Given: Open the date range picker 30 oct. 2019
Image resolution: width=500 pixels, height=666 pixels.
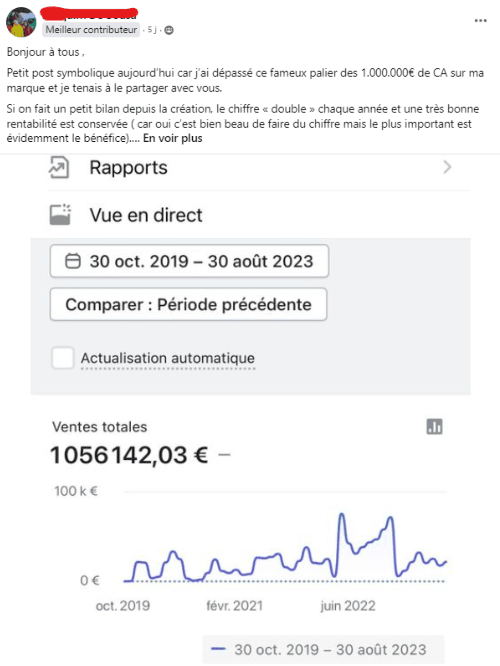Looking at the screenshot, I should coord(189,261).
